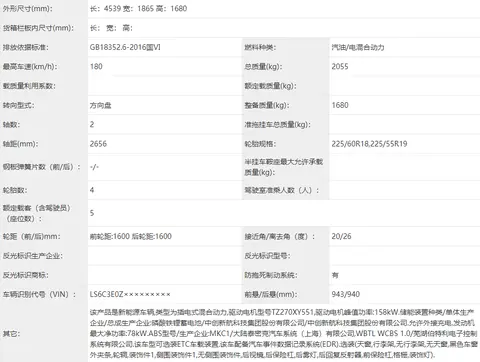Screen dimensions: 480x362
Task: Select the 驾驶室准乘人数(人) label
Action: coord(282,190)
